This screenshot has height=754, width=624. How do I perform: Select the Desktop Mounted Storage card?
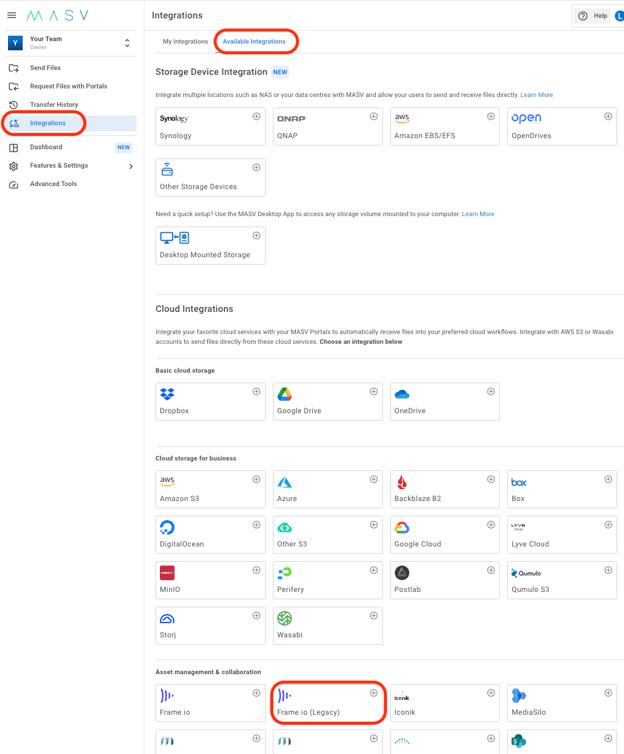tap(210, 246)
